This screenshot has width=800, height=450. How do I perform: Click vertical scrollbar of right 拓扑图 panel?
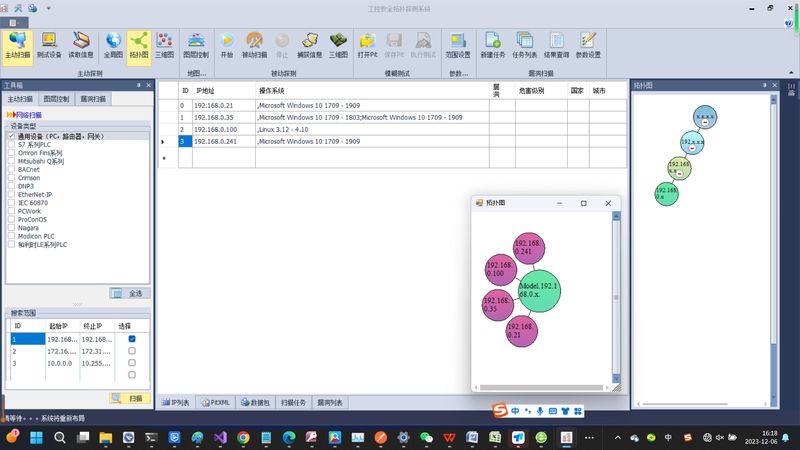tap(773, 248)
